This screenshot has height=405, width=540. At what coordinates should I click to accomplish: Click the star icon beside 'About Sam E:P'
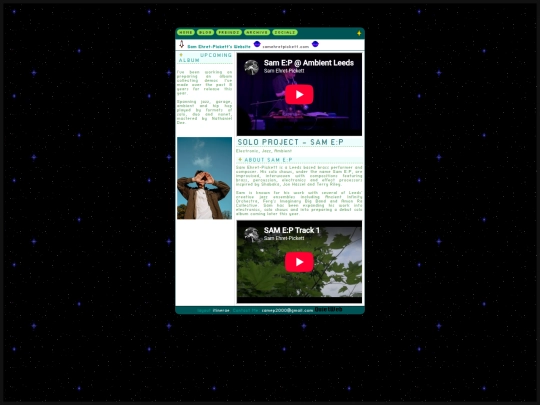[x=240, y=159]
